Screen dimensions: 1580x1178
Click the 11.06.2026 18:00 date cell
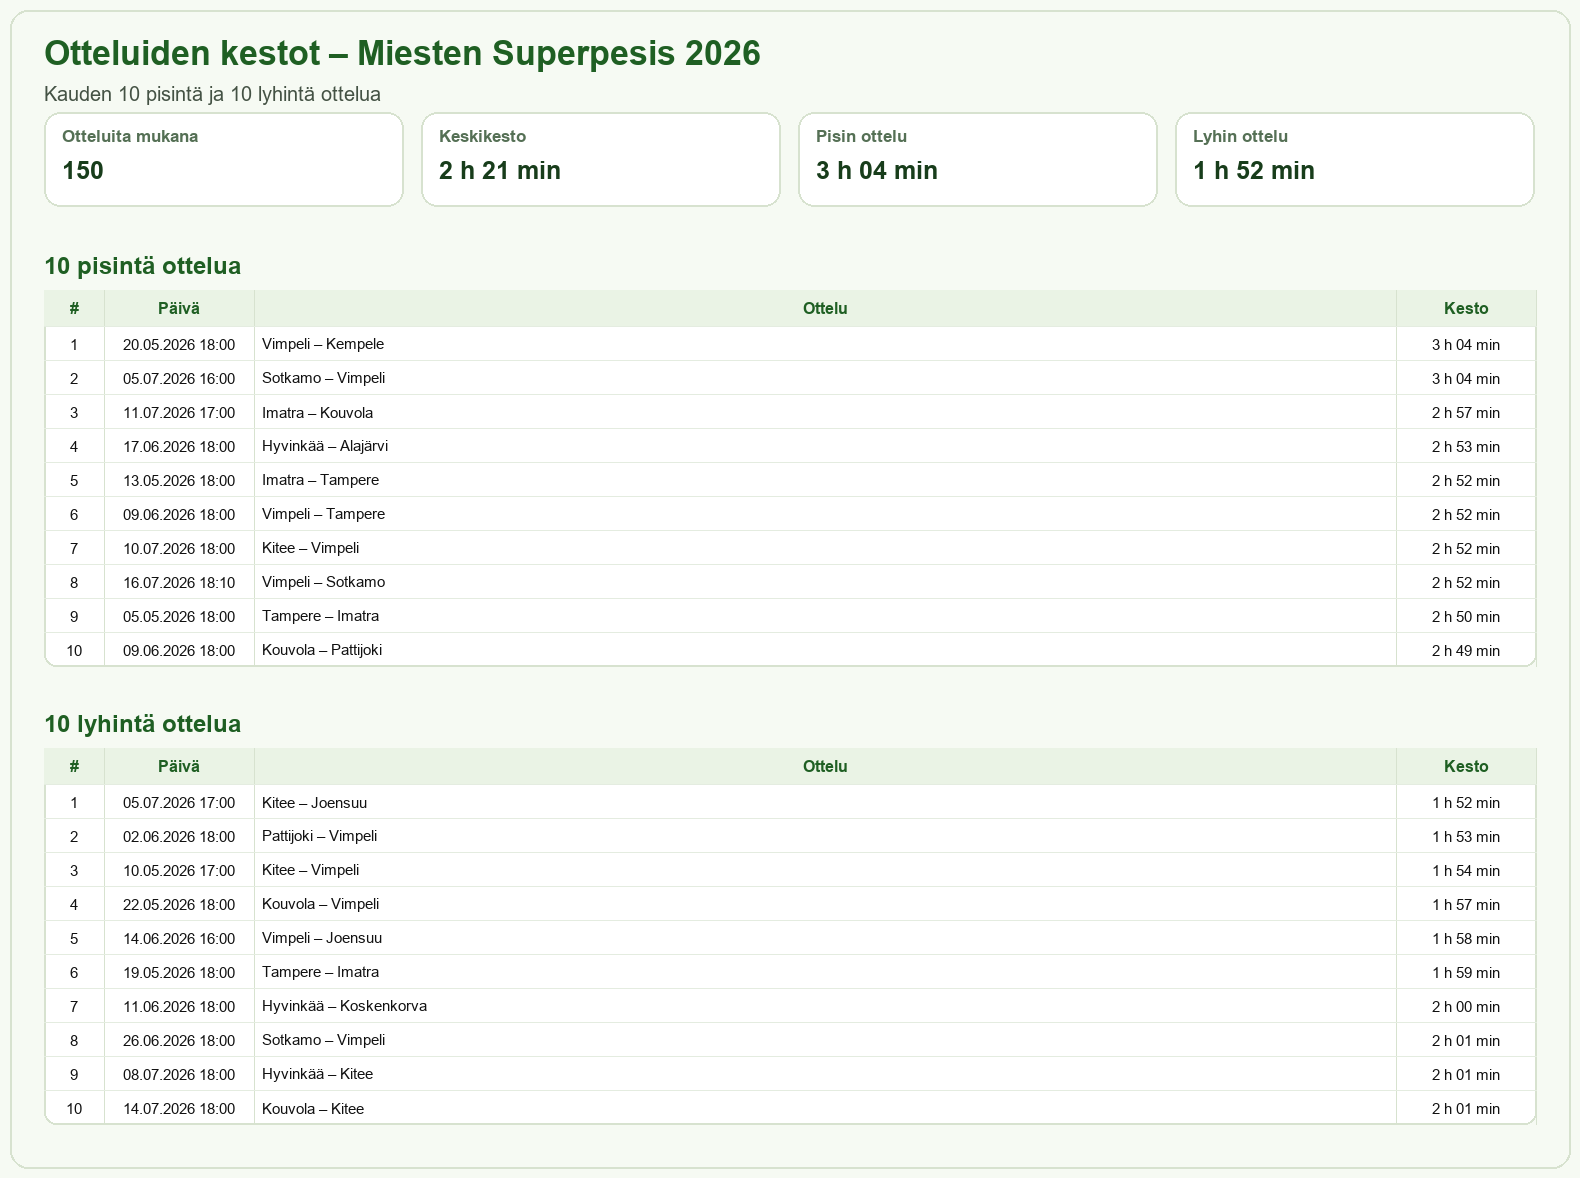coord(179,1006)
